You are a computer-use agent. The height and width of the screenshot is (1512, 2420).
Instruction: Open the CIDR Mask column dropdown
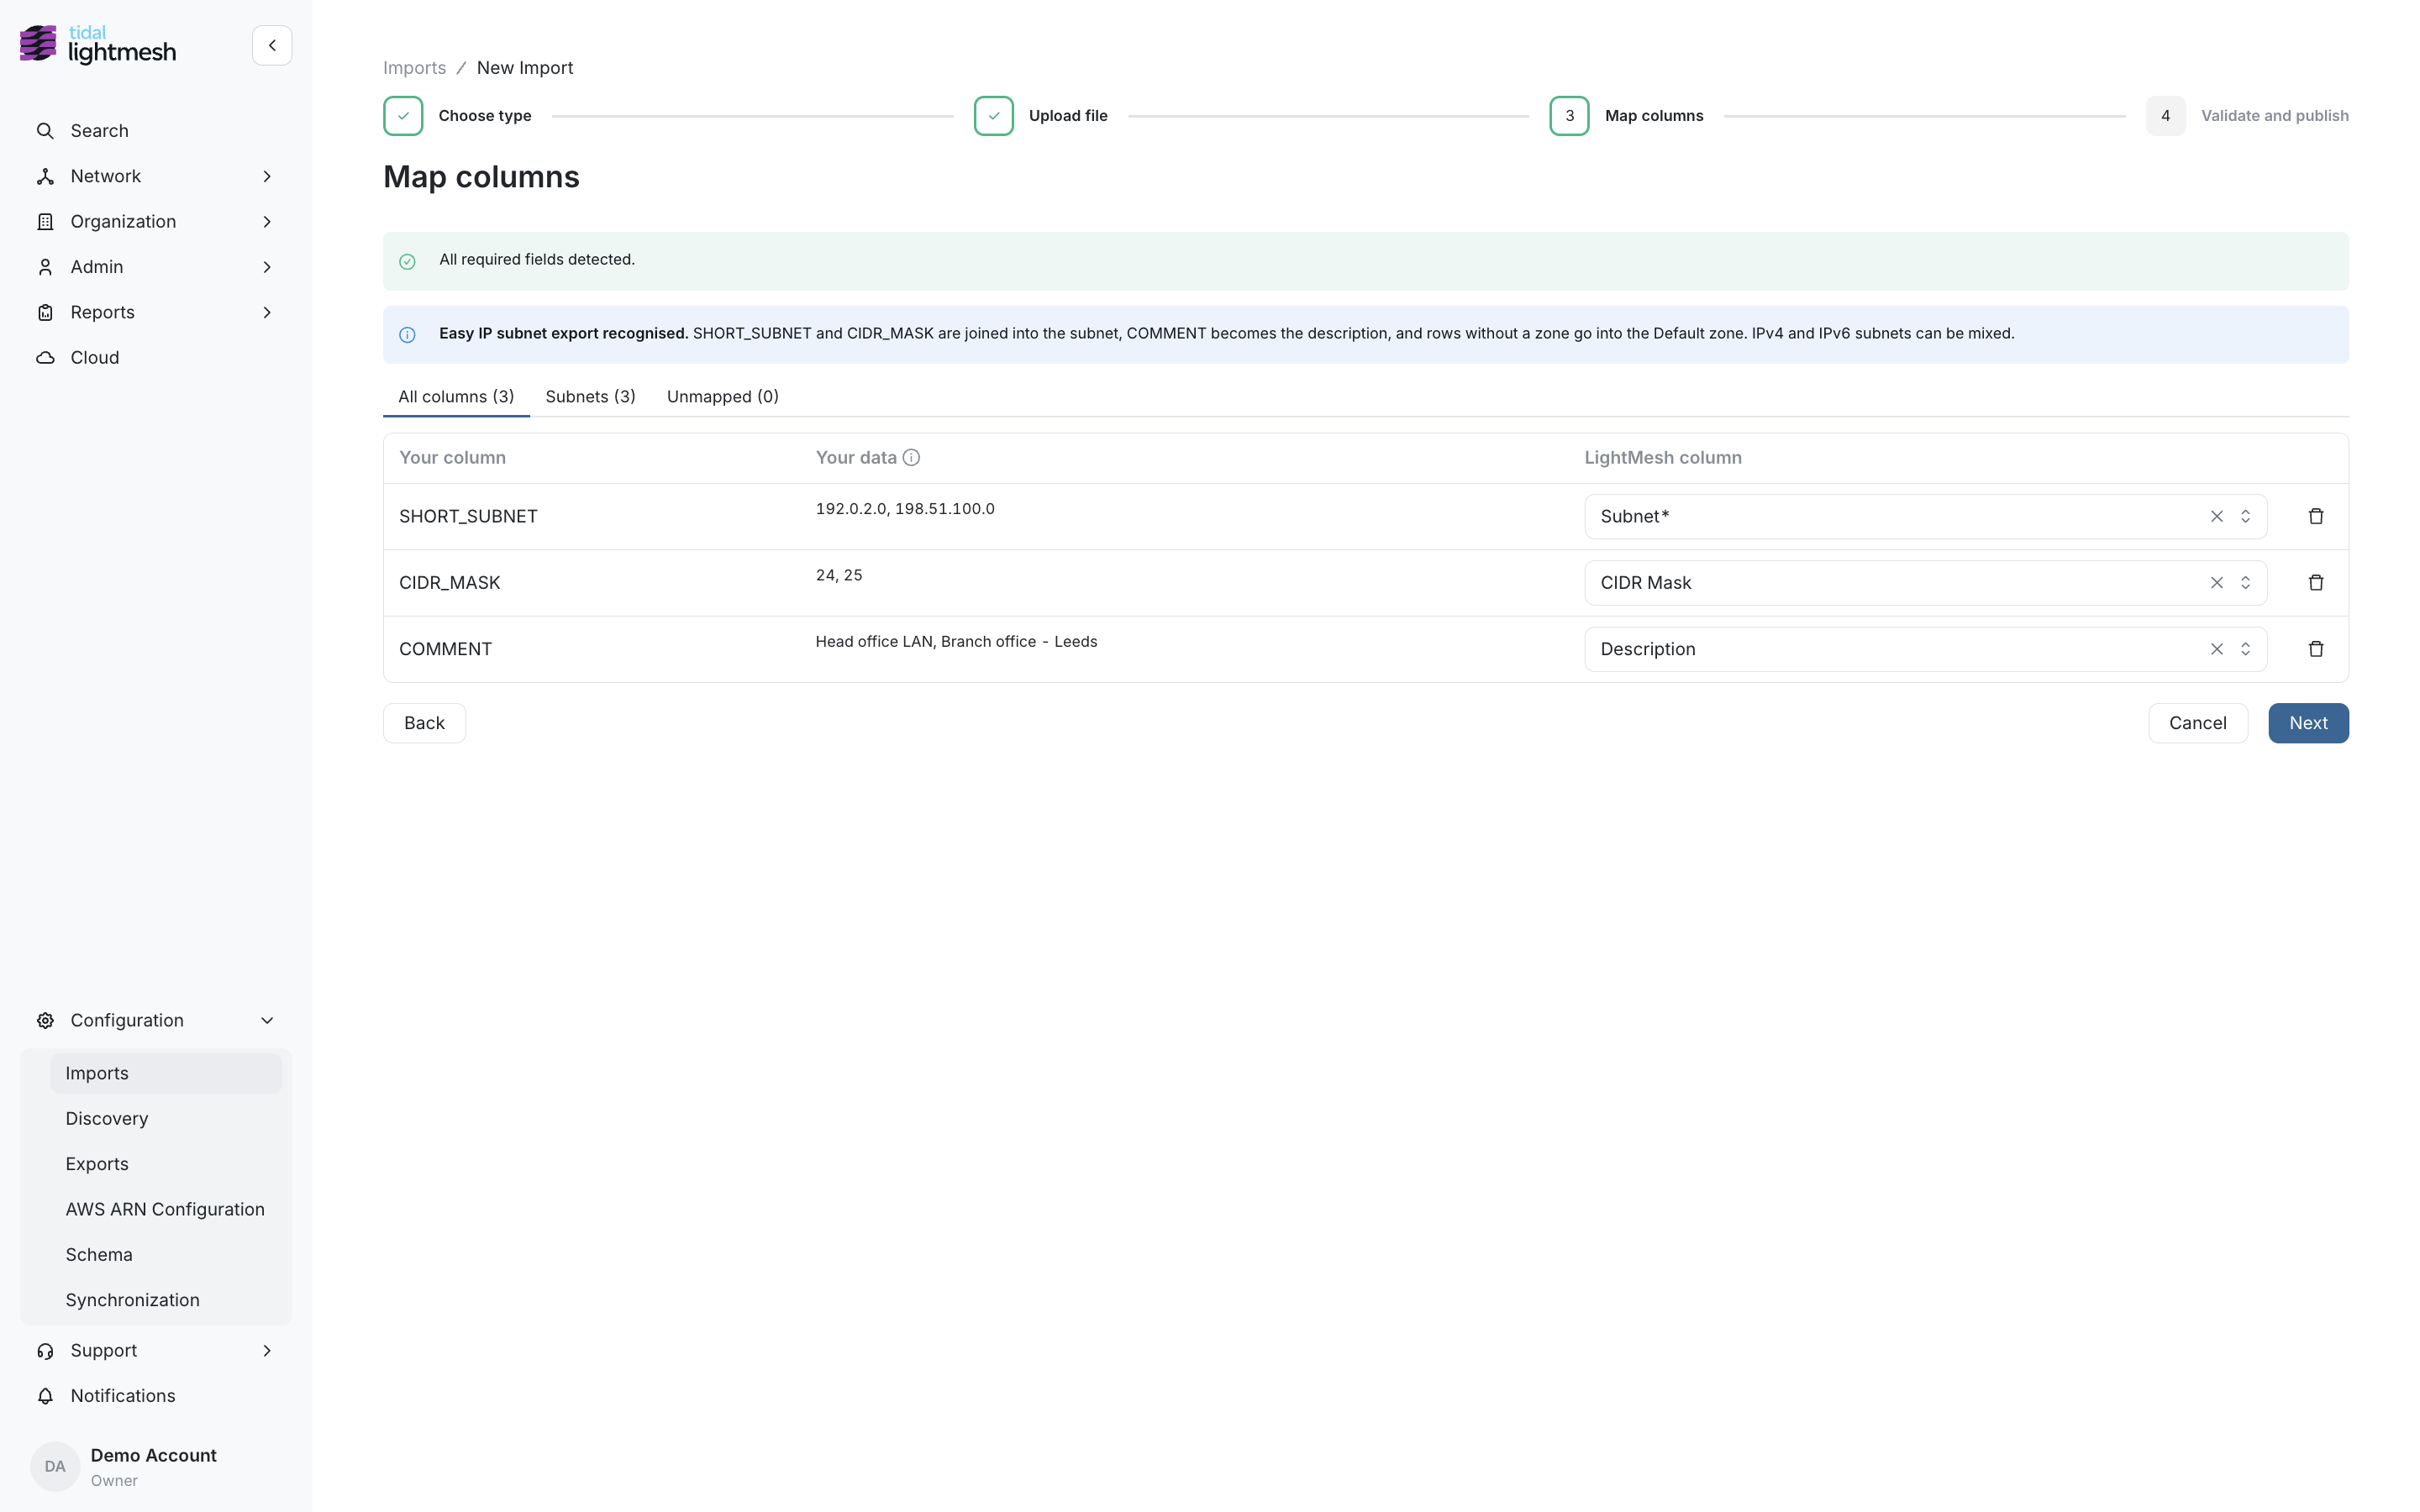point(1925,582)
